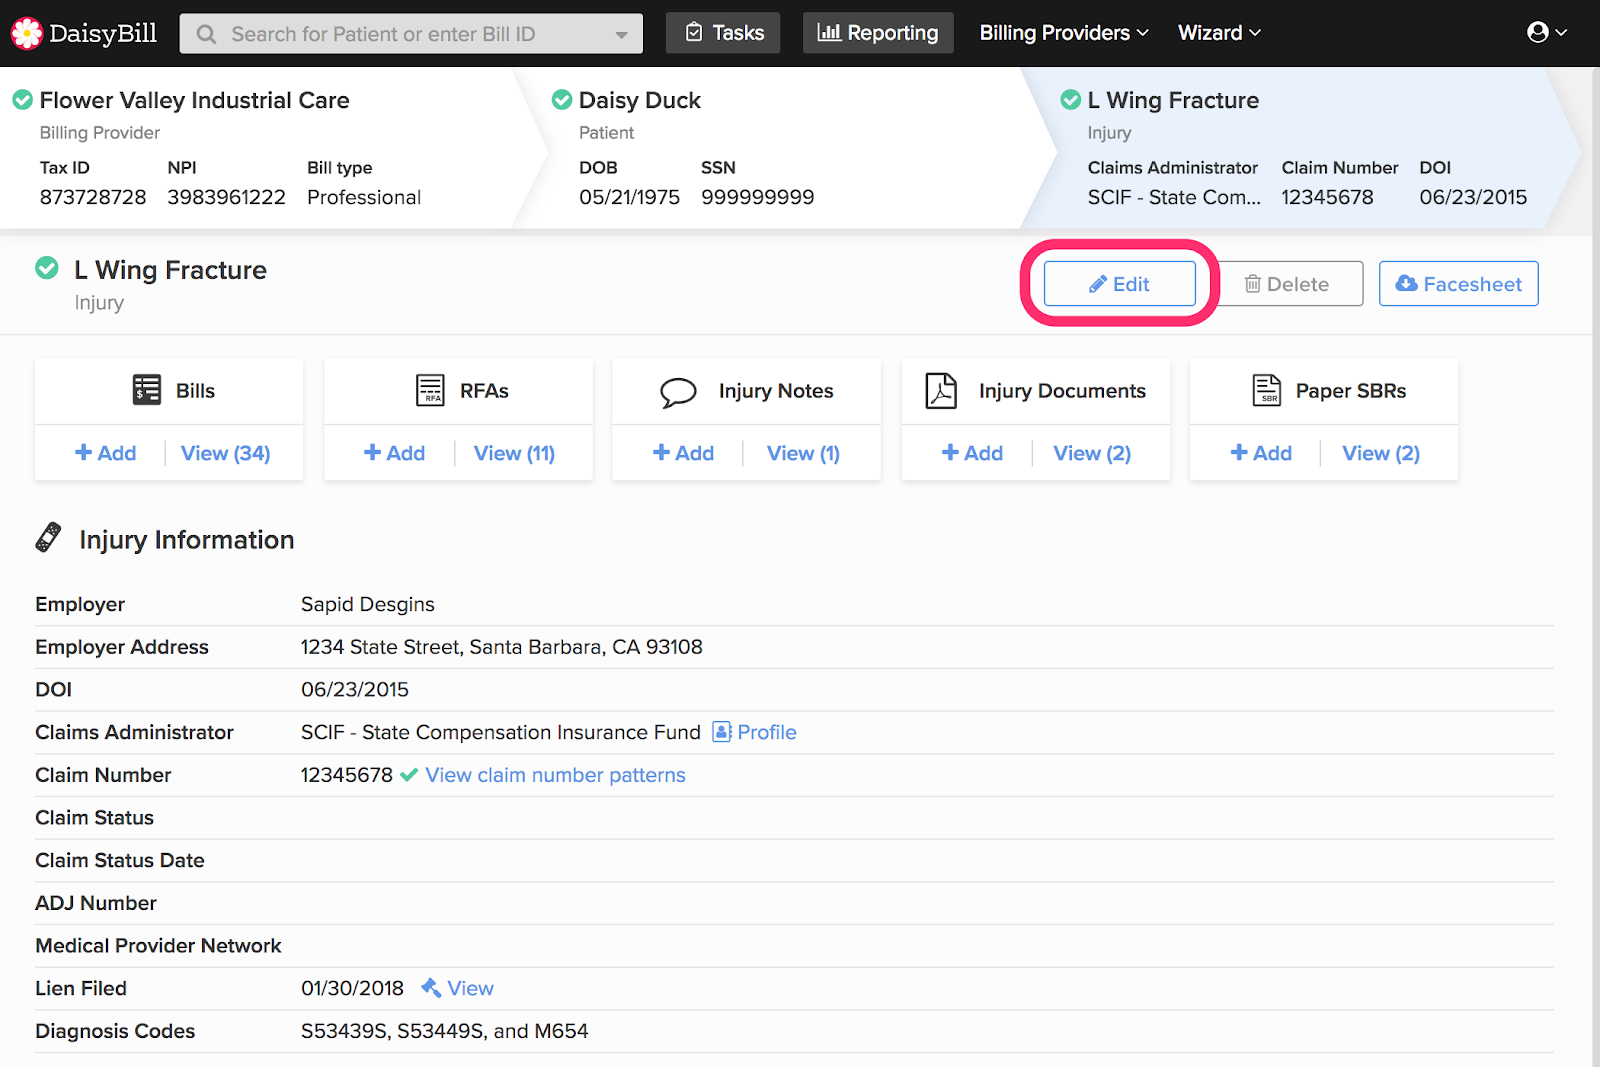Click the Injury Documents PDF icon
The image size is (1600, 1067).
pos(941,391)
